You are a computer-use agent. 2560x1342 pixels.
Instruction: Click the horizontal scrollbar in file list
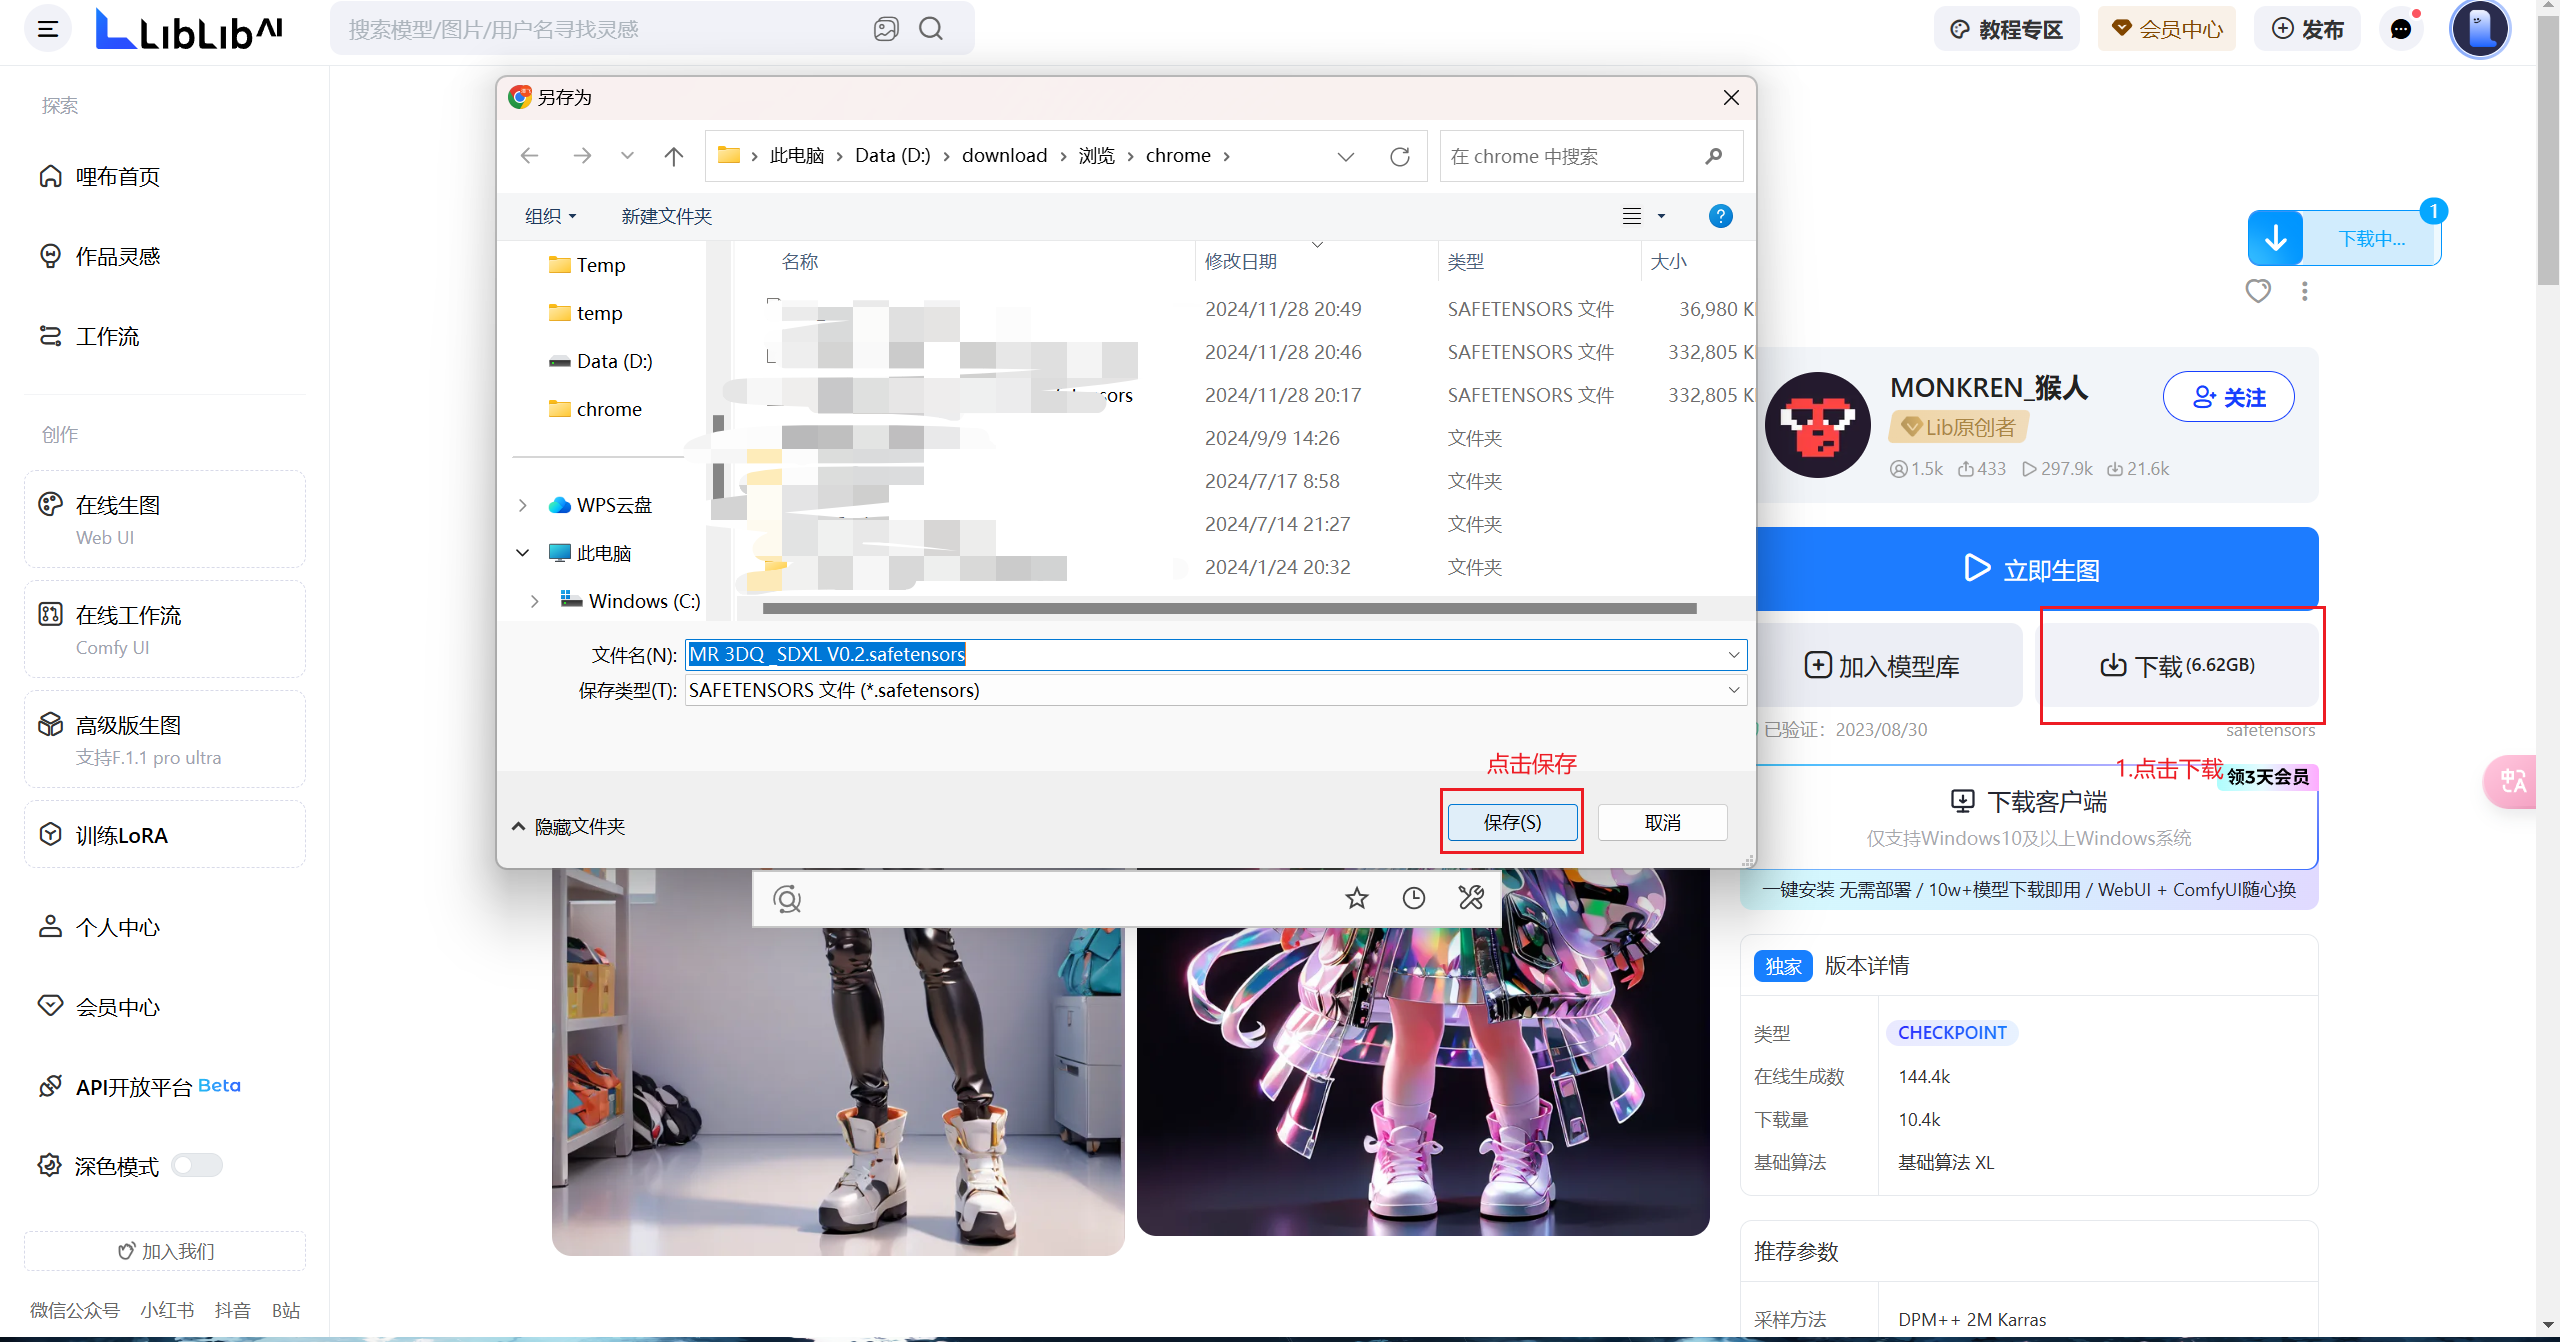1228,608
